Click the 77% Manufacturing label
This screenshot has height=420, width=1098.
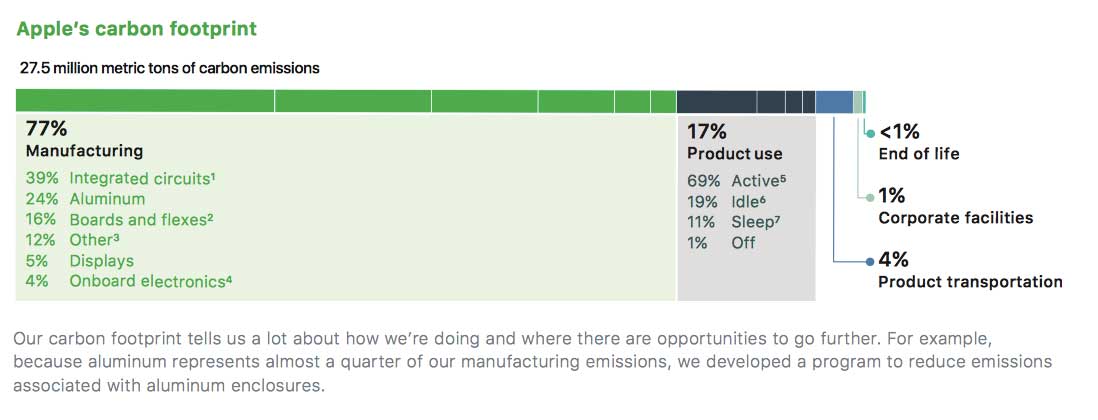pyautogui.click(x=84, y=139)
